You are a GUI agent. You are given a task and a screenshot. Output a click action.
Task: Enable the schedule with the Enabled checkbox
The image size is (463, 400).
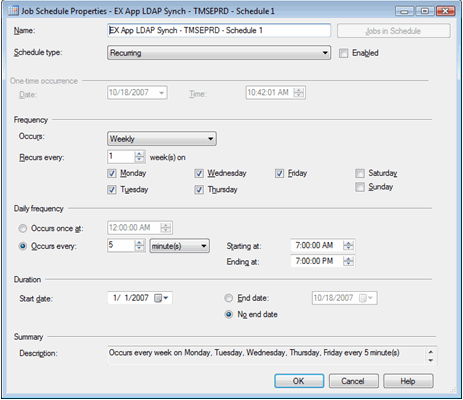coord(343,53)
